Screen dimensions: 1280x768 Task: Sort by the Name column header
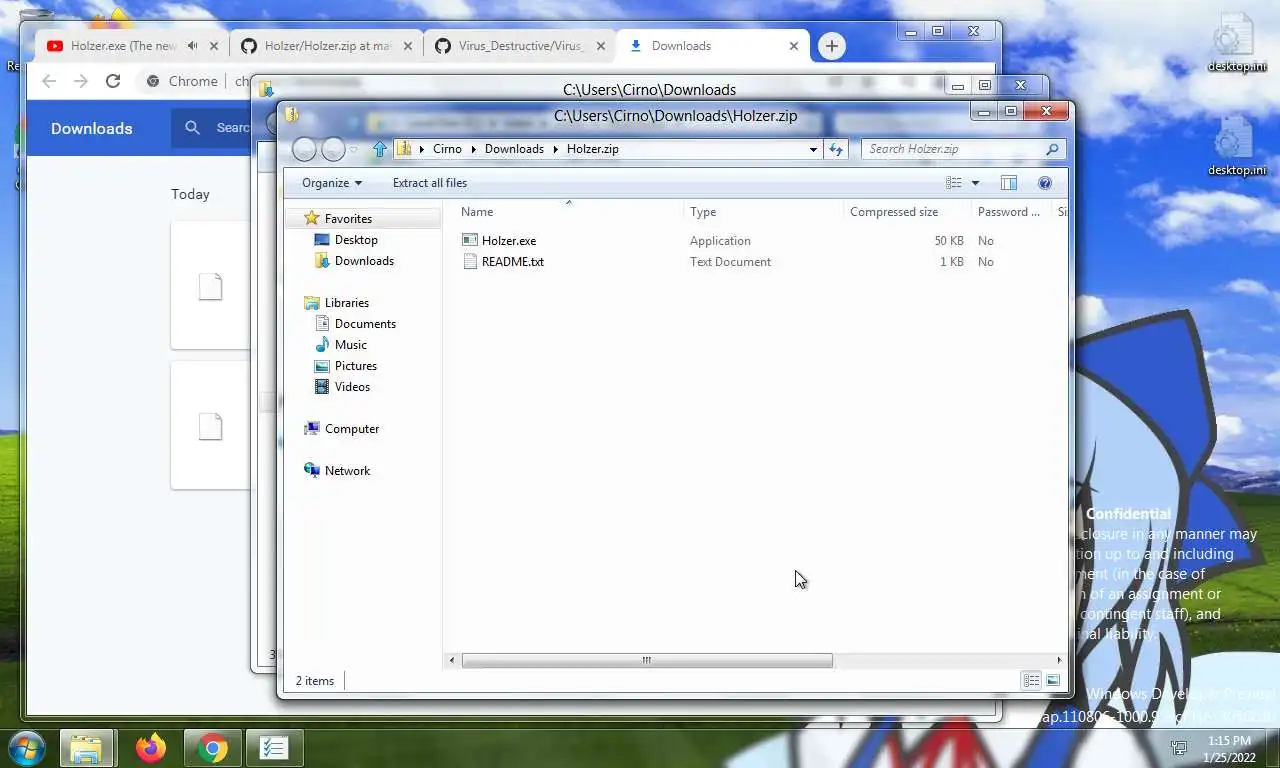[x=570, y=212]
